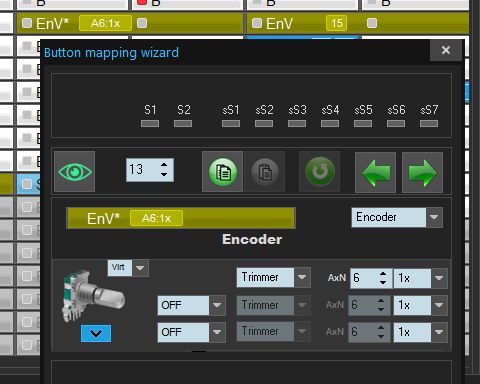Click the AxN axis number field showing 6
The width and height of the screenshot is (480, 384).
click(364, 278)
